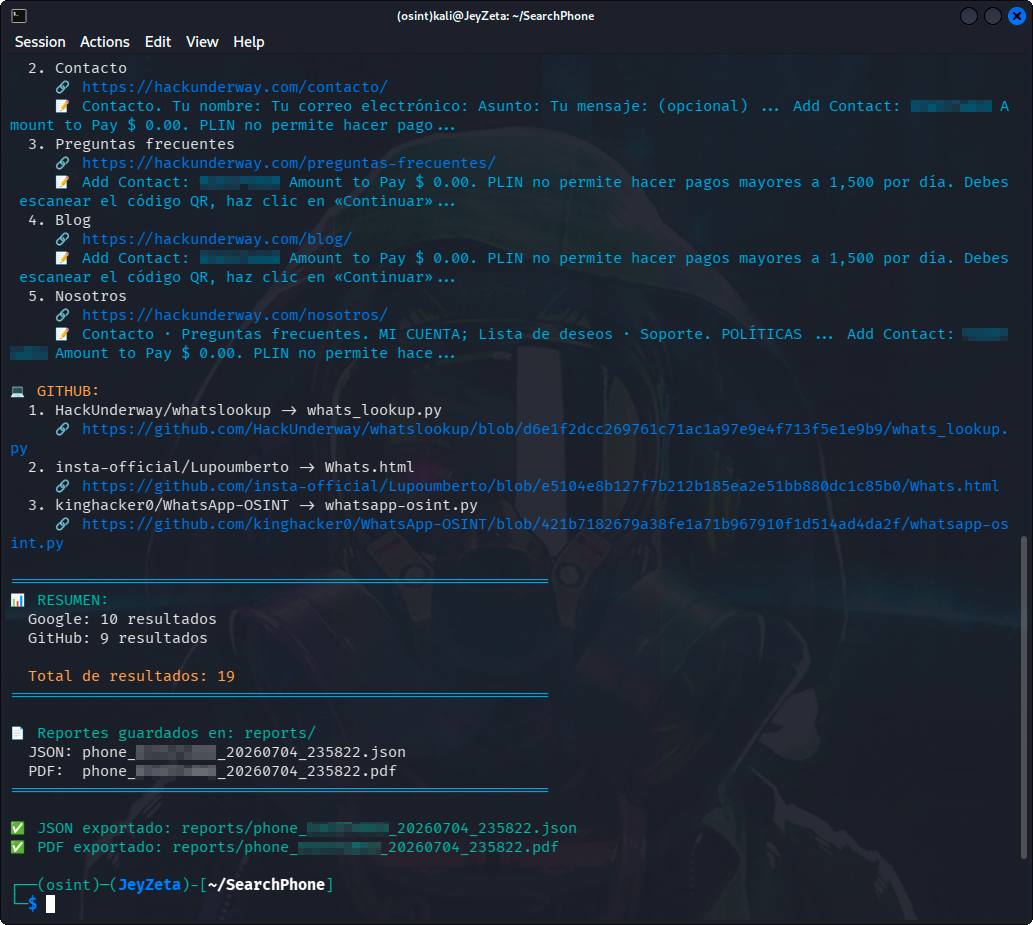Click 'Total de resultados: 19' line
This screenshot has width=1033, height=925.
[x=131, y=676]
